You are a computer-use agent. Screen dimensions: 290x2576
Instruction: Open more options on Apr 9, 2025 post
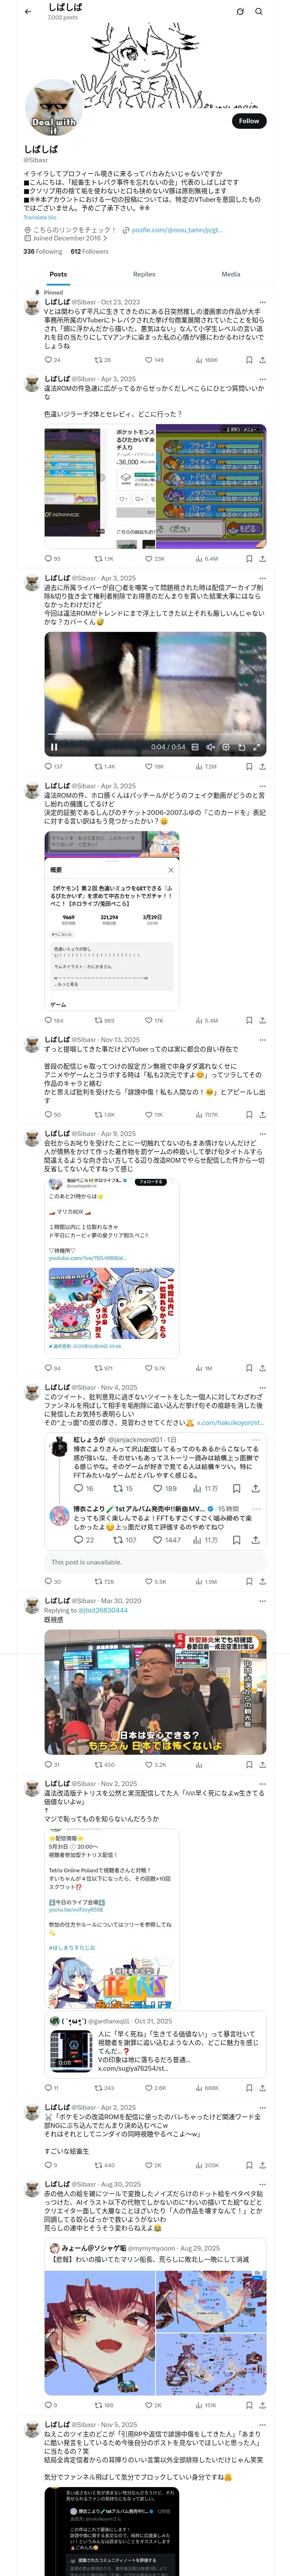263,1134
